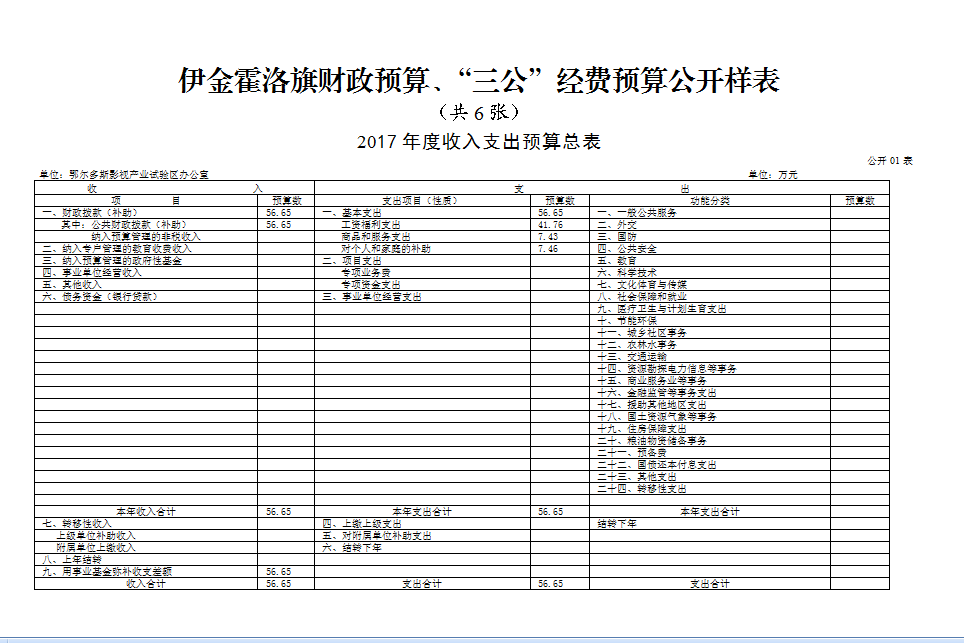
Task: Click the row 其中:公共财政拨款(补助)
Action: pyautogui.click(x=146, y=225)
